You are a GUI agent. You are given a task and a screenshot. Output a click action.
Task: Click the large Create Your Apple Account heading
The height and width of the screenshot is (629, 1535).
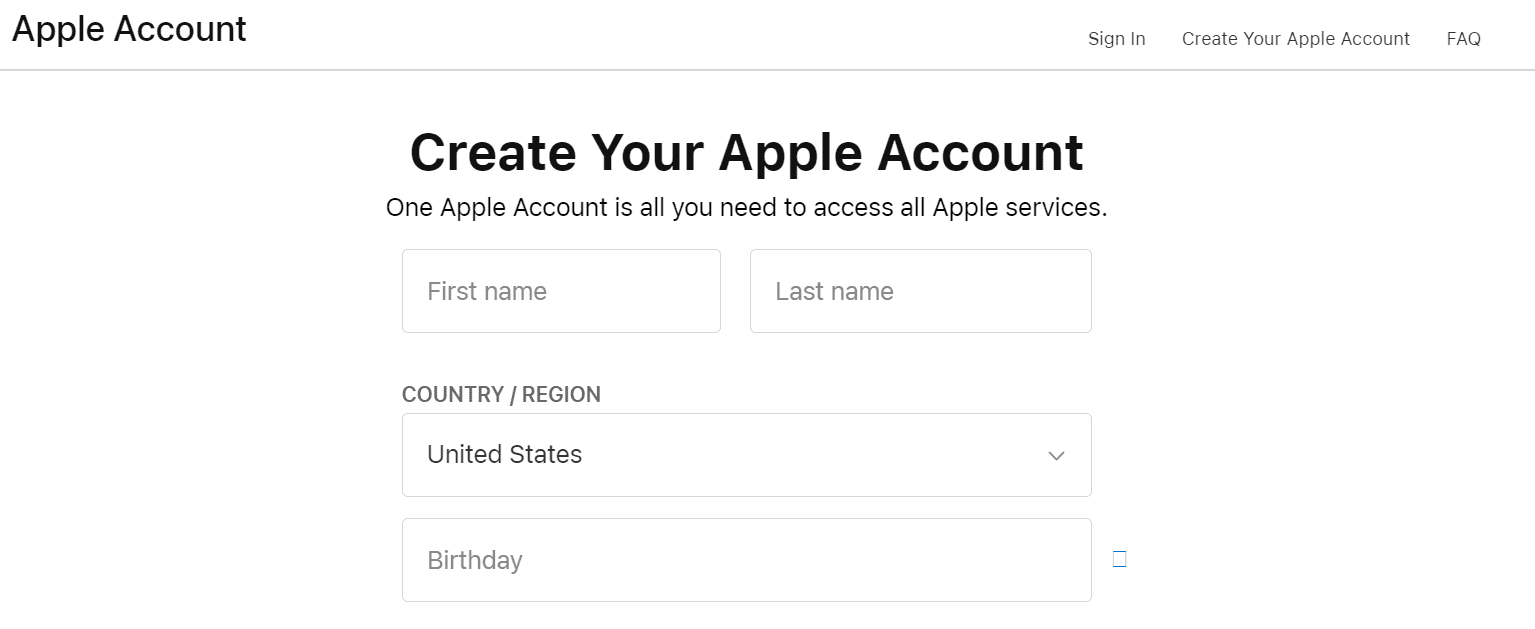(746, 152)
